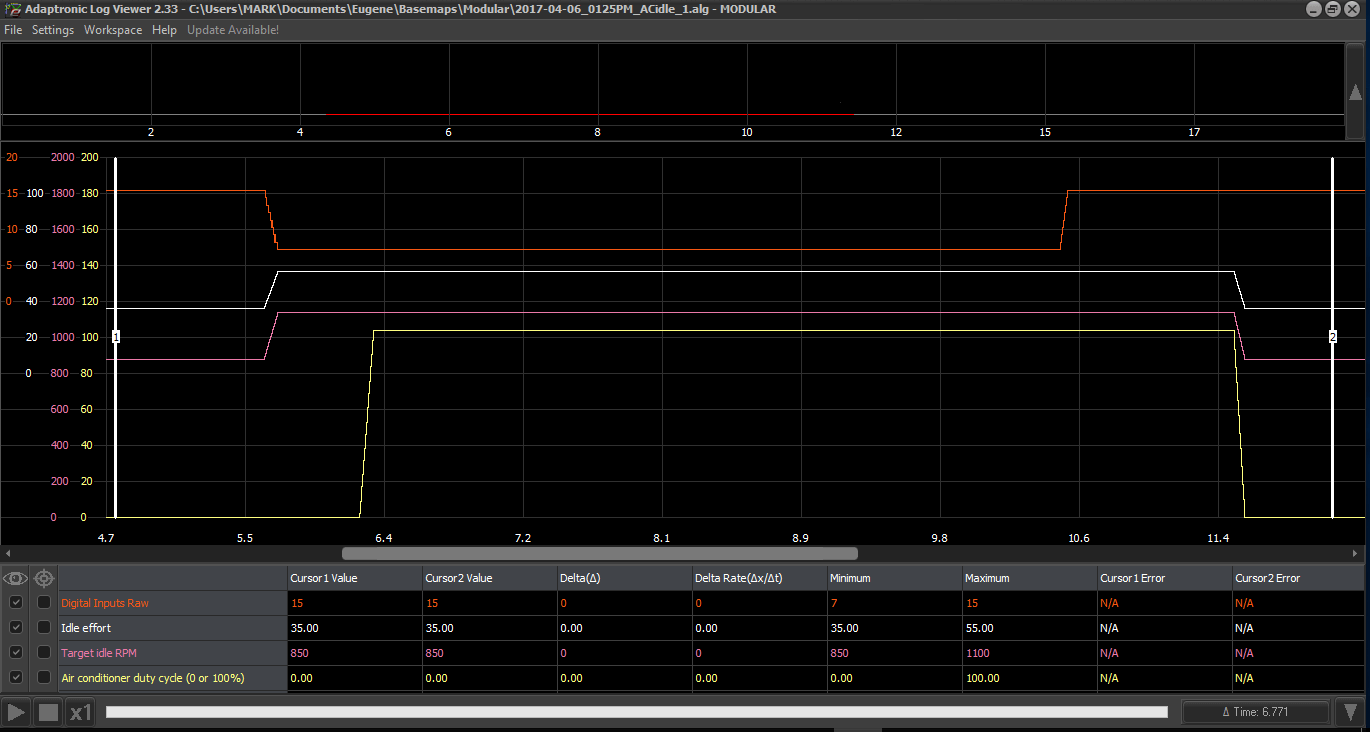
Task: Select the Cursor2 Value column header
Action: pyautogui.click(x=489, y=578)
